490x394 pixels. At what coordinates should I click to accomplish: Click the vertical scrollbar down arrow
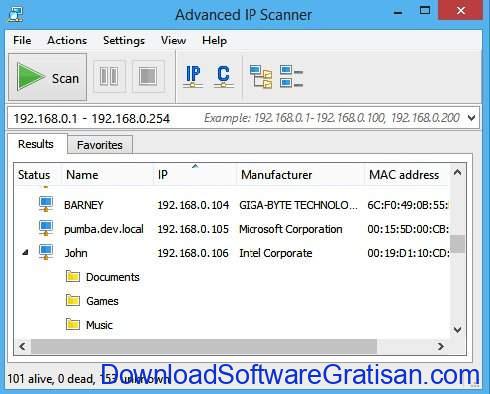coord(457,330)
